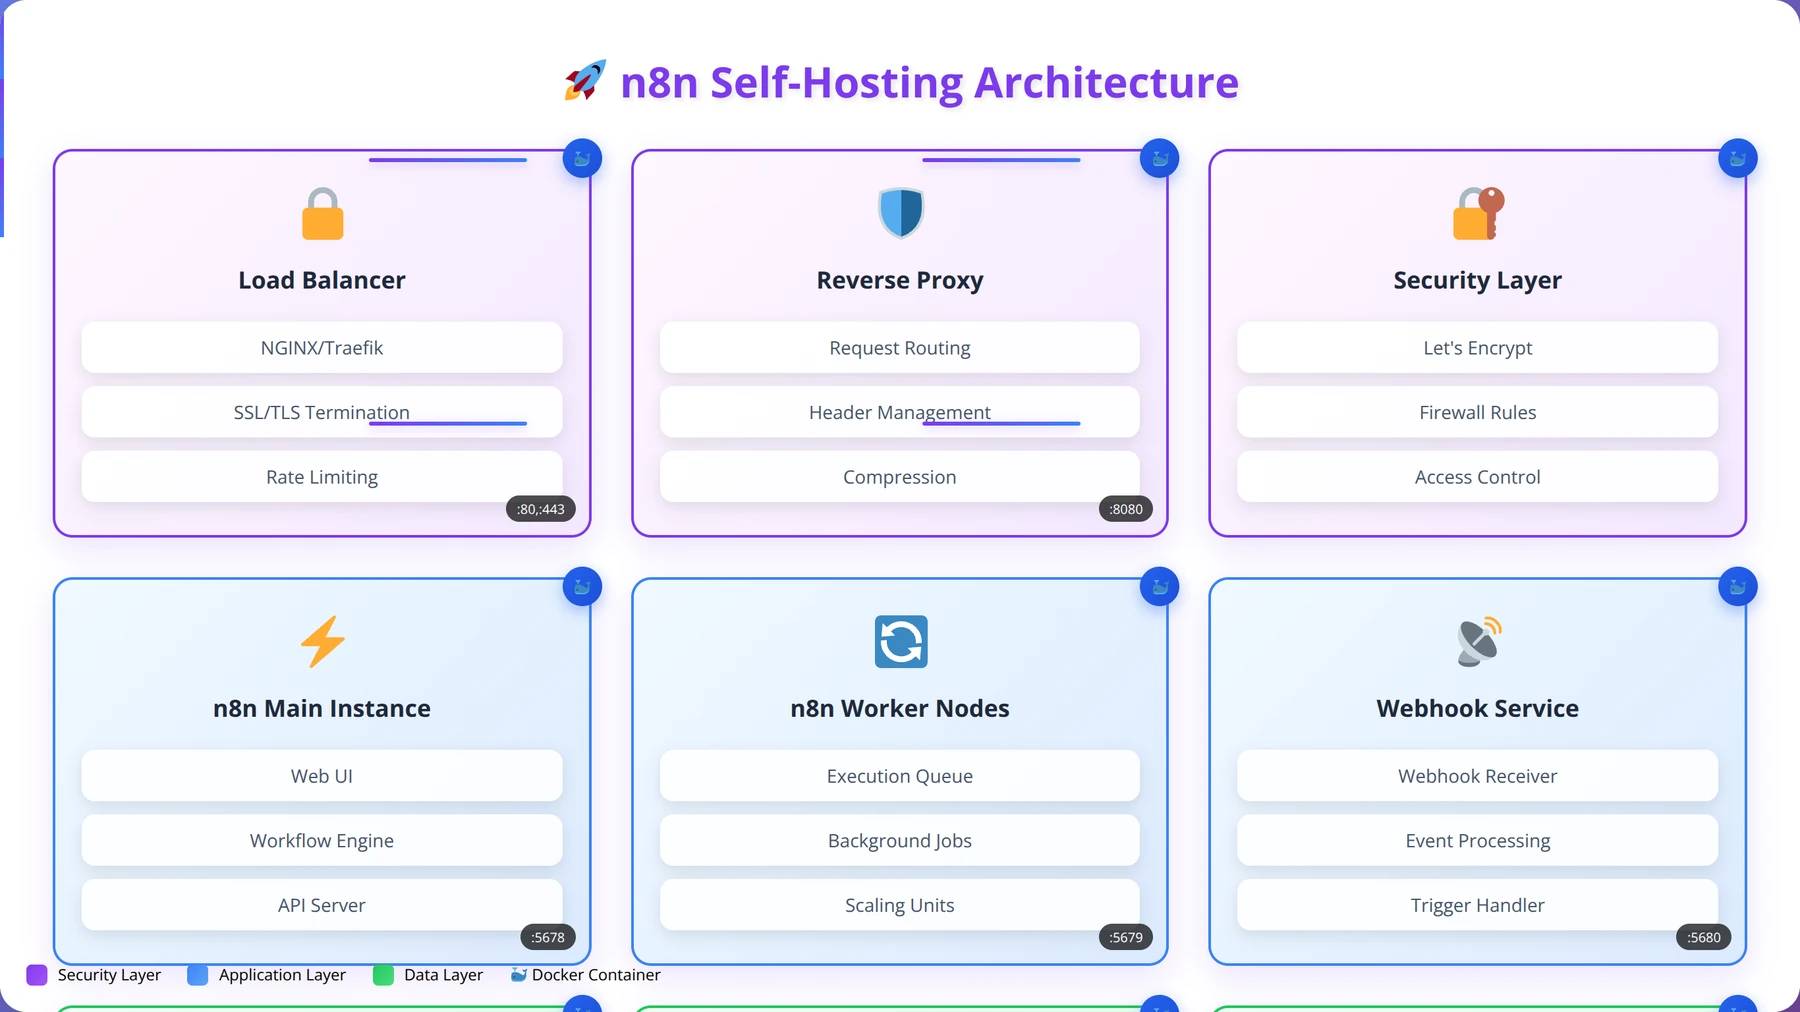
Task: Select the Let's Encrypt item
Action: point(1478,347)
